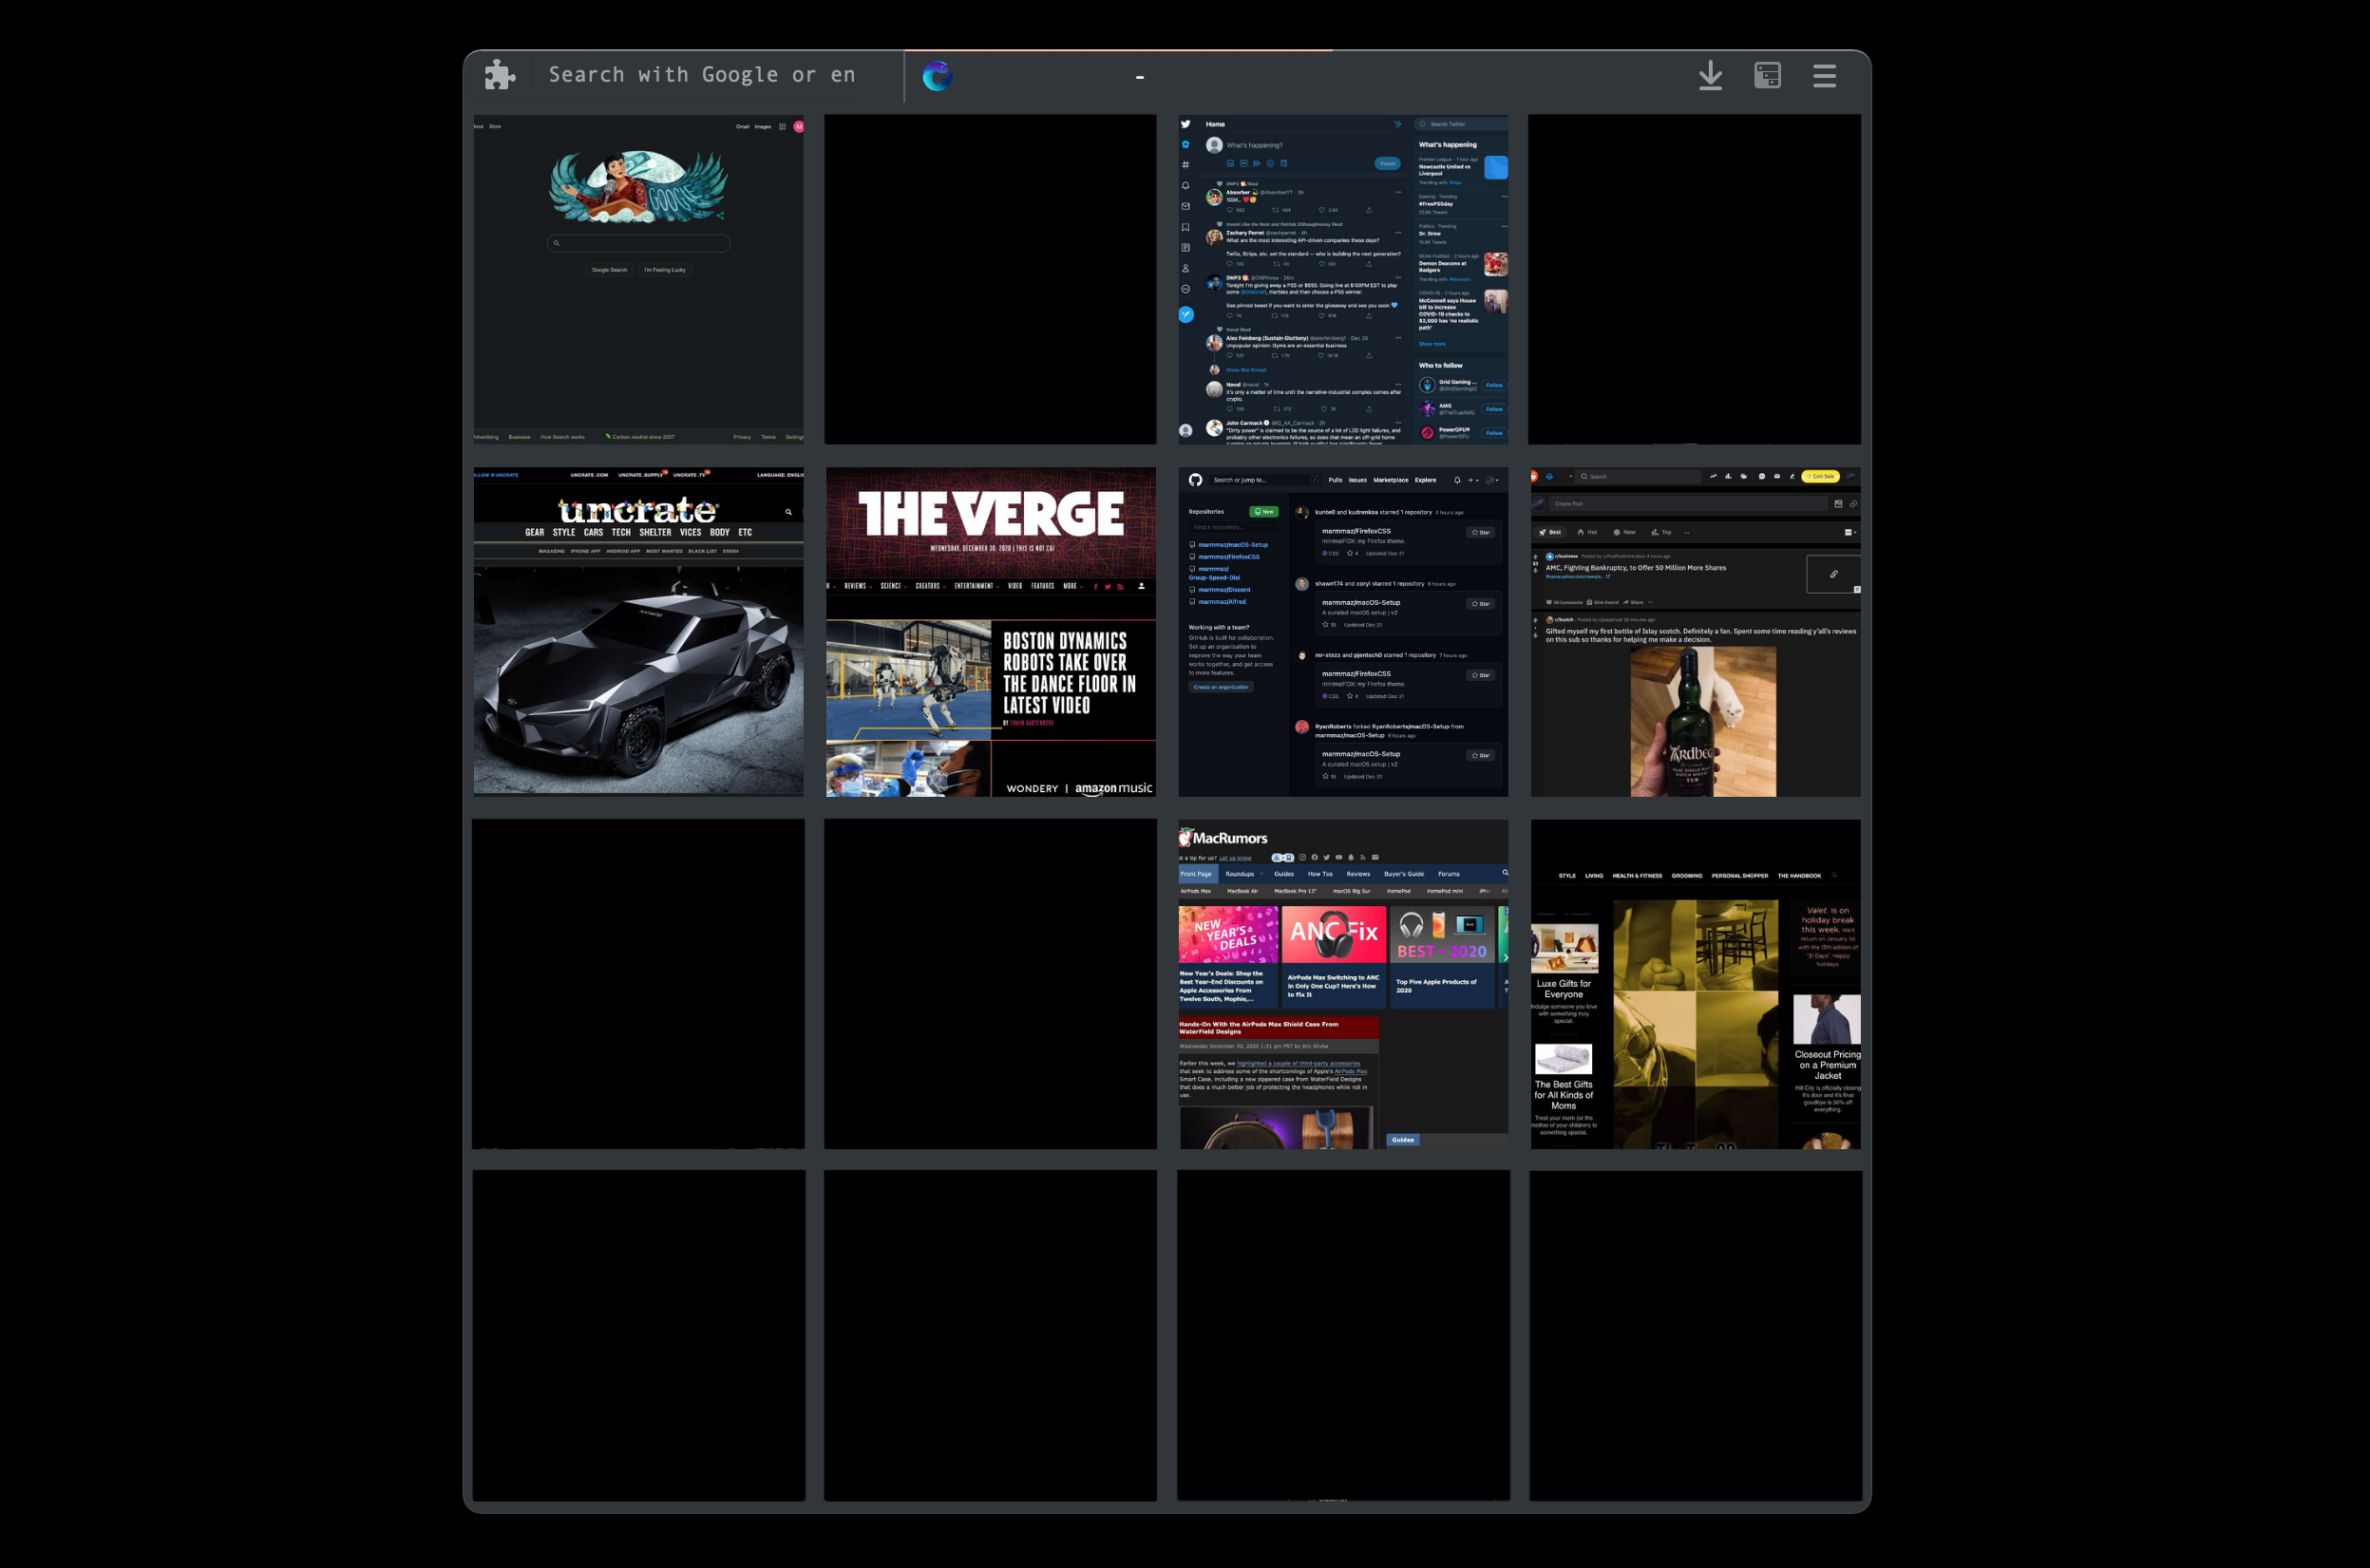Viewport: 2370px width, 1568px height.
Task: Click the empty tile beside Google
Action: click(990, 279)
